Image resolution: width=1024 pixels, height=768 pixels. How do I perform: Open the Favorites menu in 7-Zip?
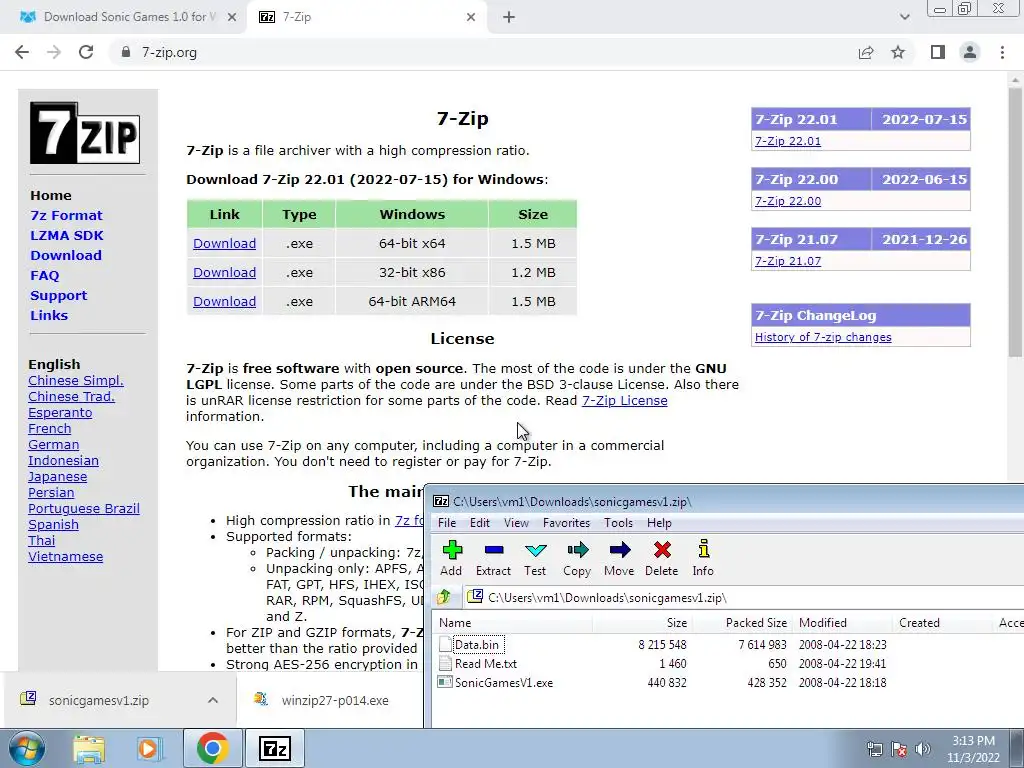point(566,522)
